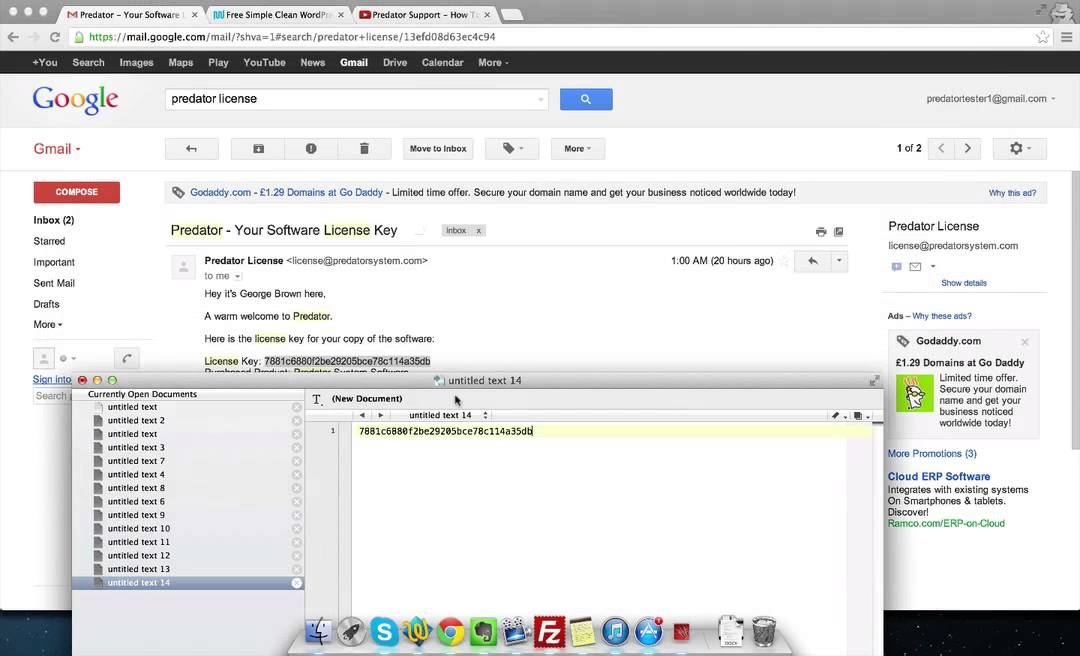Go to the older conversation arrow
1080x656 pixels.
point(967,149)
